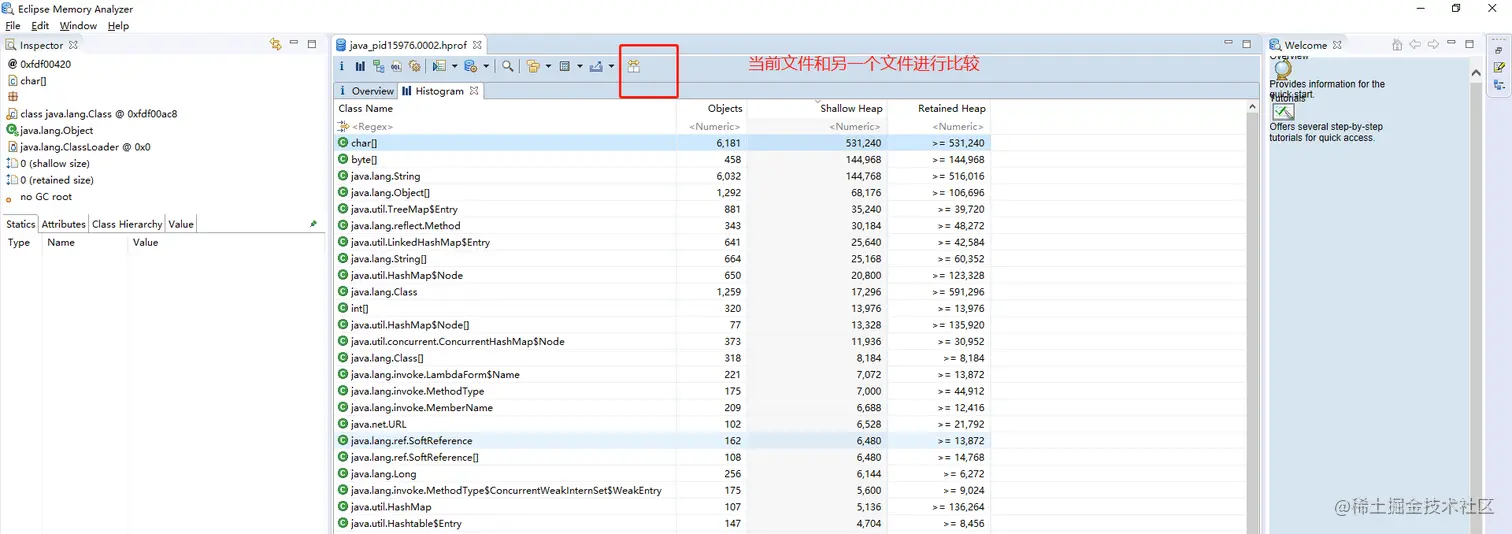Open the Group result by dropdown arrow
This screenshot has height=534, width=1512.
tap(548, 66)
